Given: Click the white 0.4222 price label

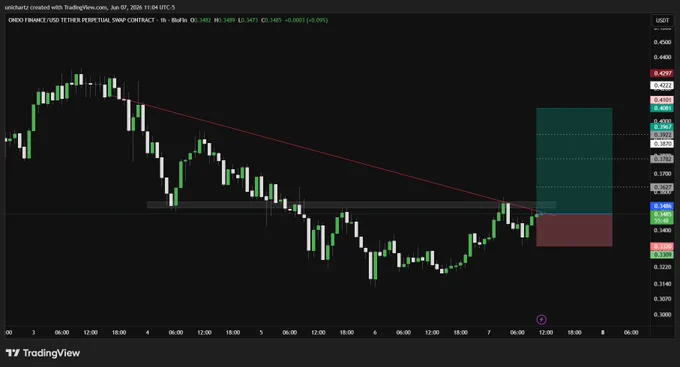Looking at the screenshot, I should (x=662, y=85).
